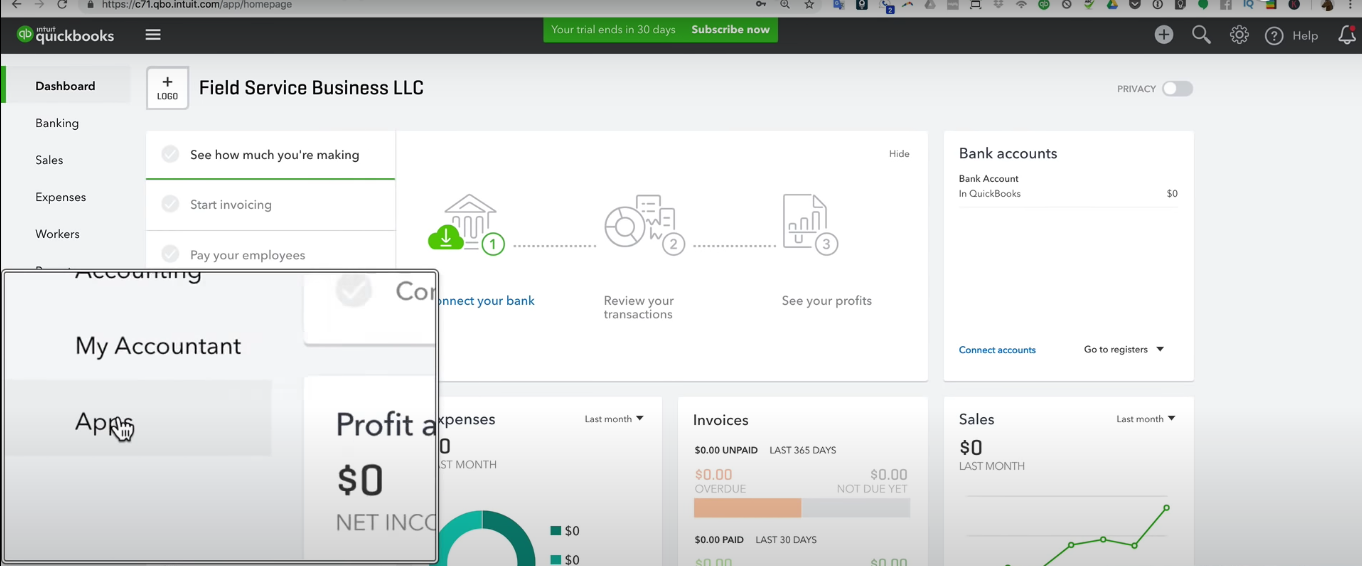Click the review transactions step 2 icon
The height and width of the screenshot is (566, 1362).
pyautogui.click(x=644, y=224)
